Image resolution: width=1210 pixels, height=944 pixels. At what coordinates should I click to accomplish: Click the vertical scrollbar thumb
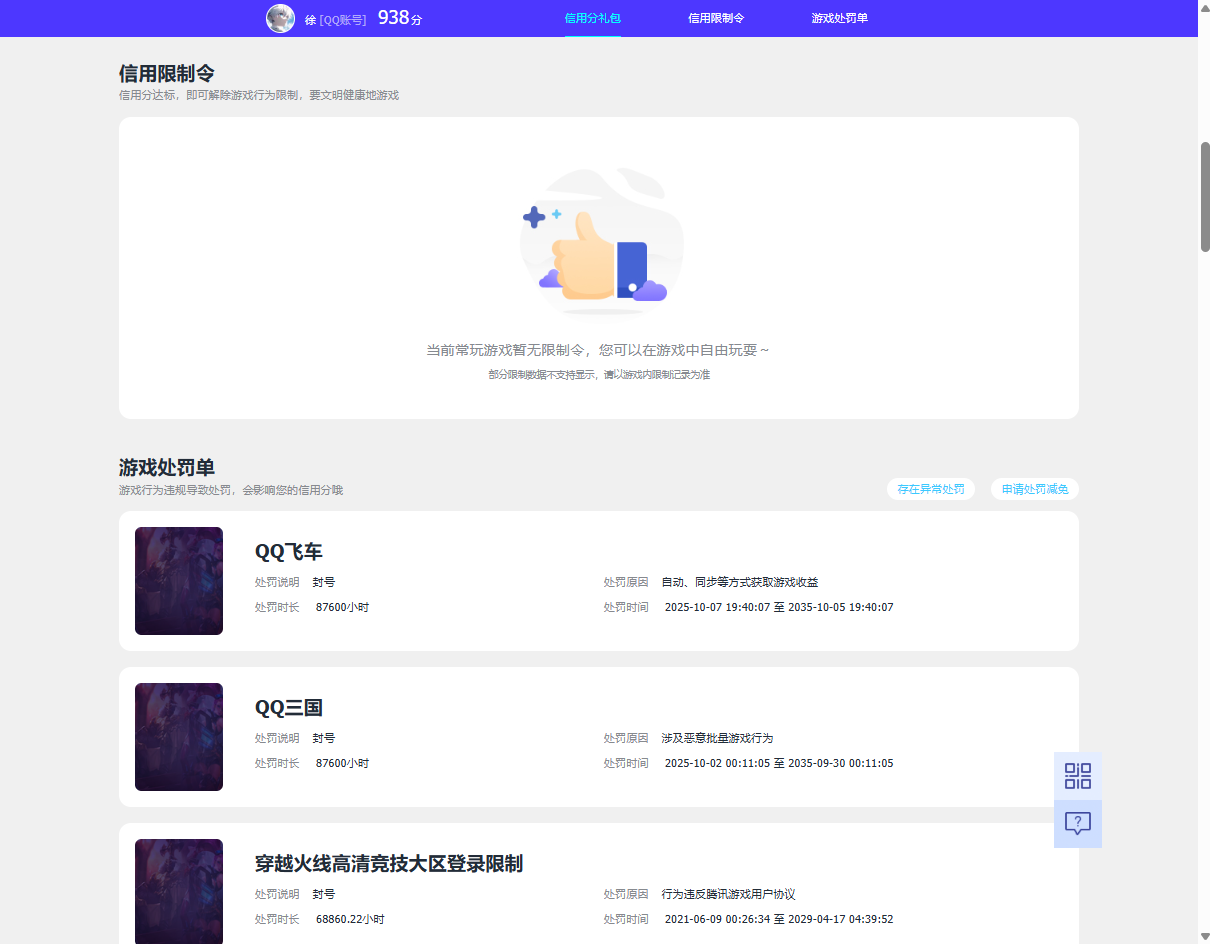tap(1205, 196)
